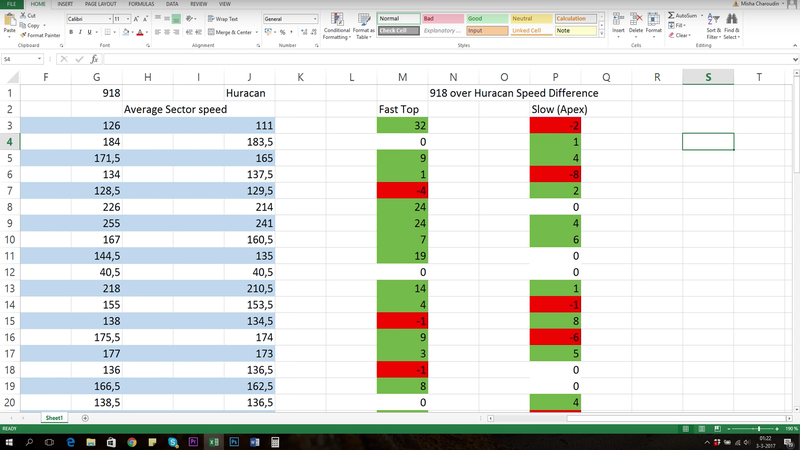Open Conditional Formatting menu
This screenshot has width=800, height=450.
click(337, 27)
